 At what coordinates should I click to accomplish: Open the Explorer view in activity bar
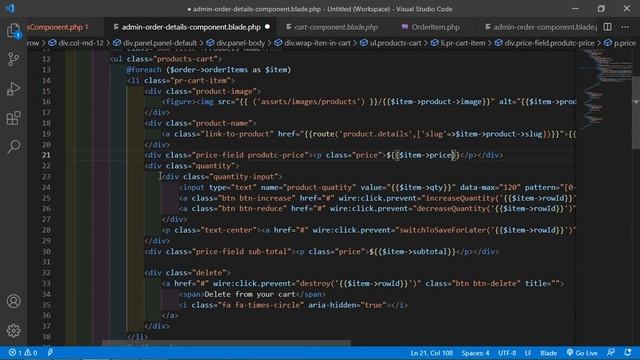coord(13,31)
